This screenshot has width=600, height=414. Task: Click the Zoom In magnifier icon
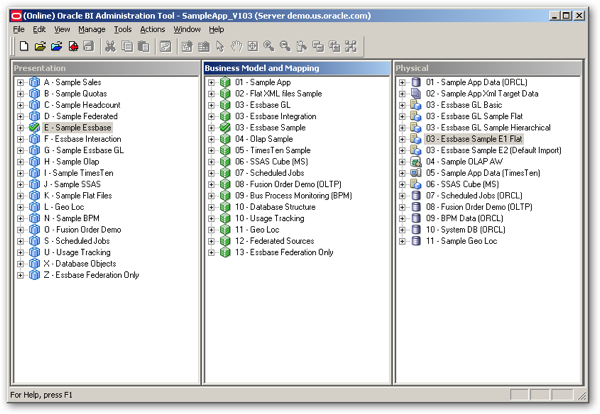click(x=269, y=46)
